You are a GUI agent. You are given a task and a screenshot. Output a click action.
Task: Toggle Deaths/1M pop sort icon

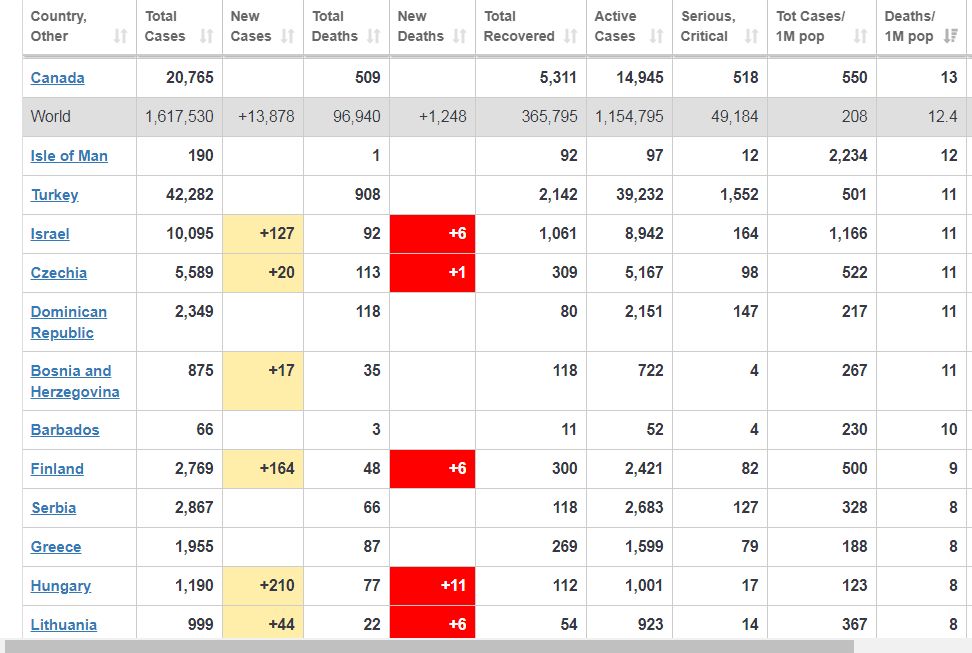click(x=950, y=36)
